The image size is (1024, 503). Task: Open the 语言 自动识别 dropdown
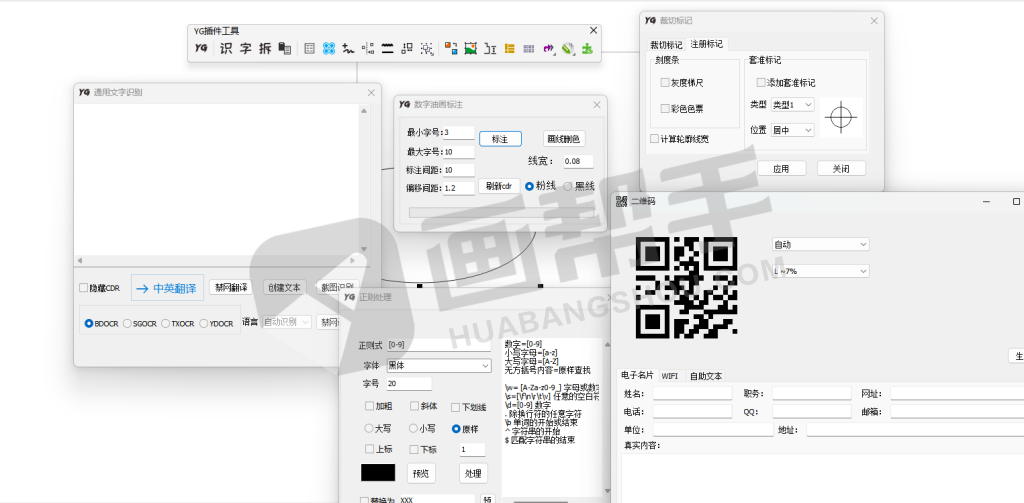[x=287, y=322]
